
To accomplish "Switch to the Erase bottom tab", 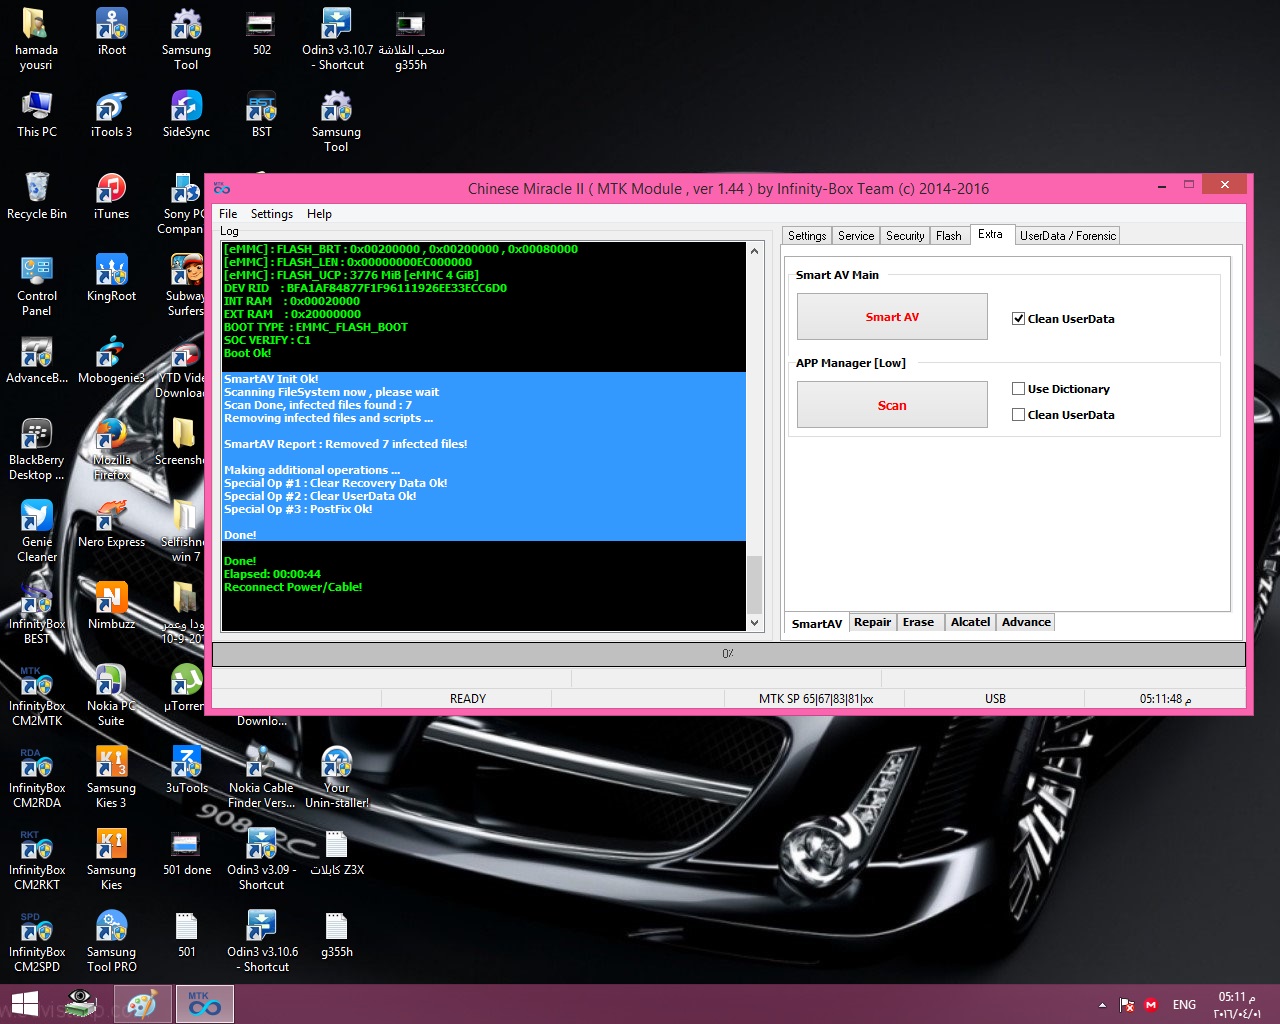I will (x=918, y=622).
